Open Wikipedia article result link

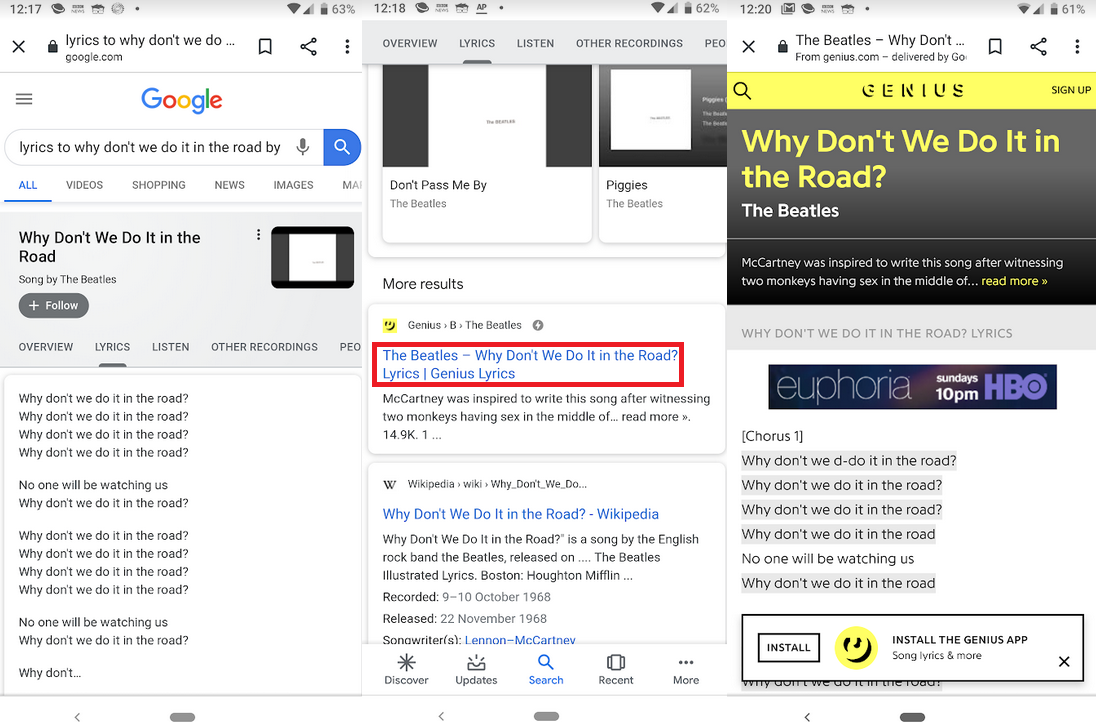click(x=521, y=514)
